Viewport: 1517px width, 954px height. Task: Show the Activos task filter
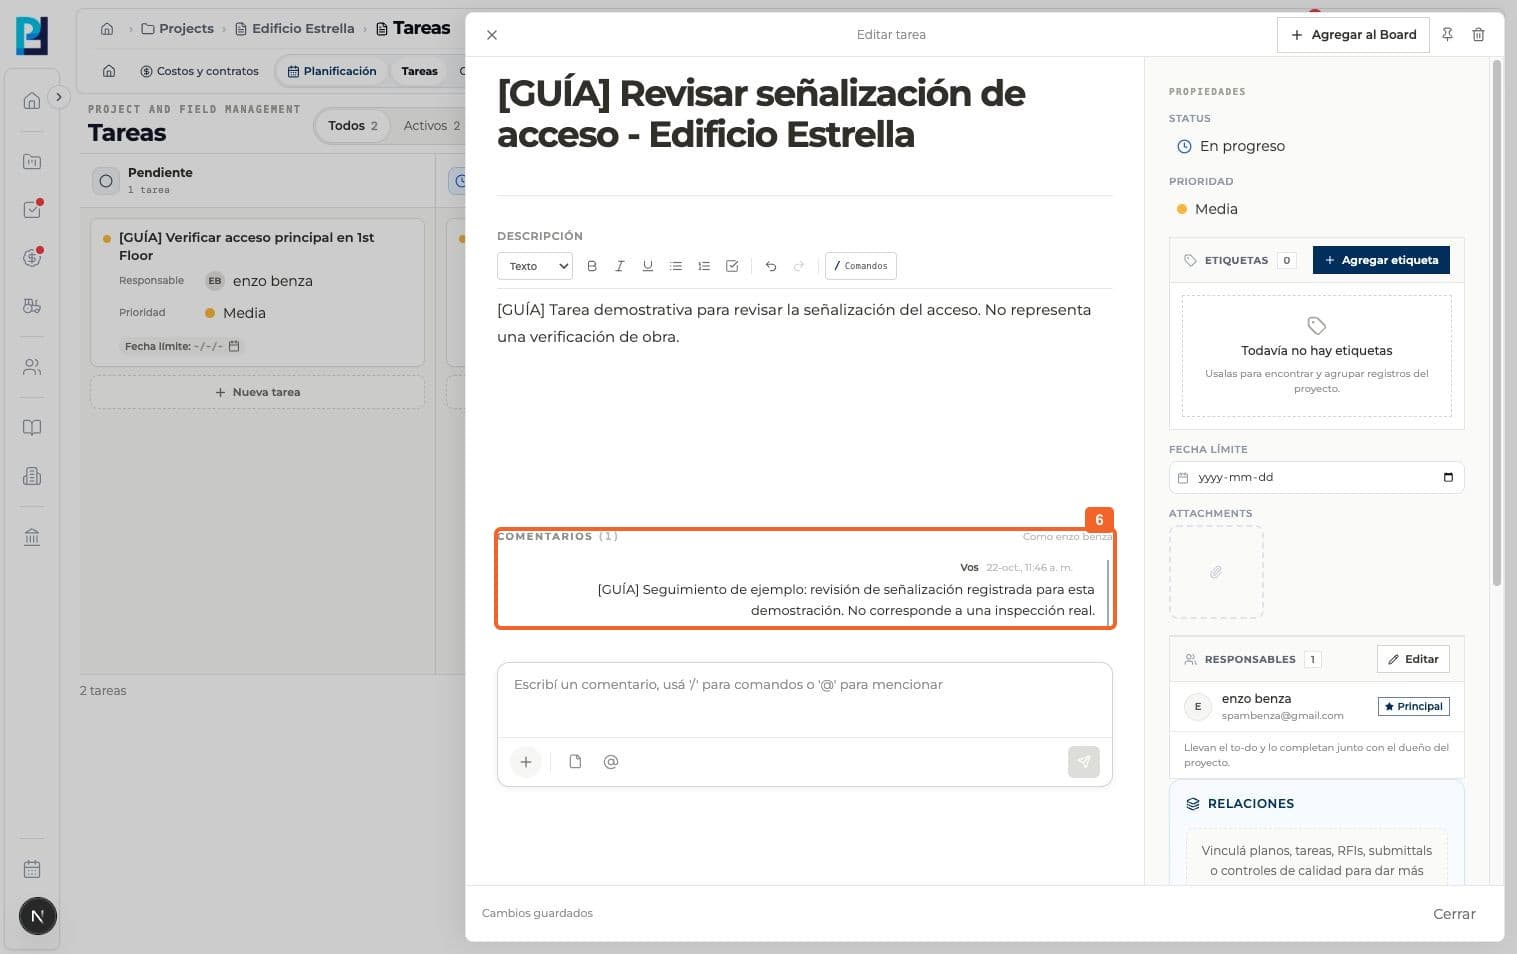tap(432, 126)
